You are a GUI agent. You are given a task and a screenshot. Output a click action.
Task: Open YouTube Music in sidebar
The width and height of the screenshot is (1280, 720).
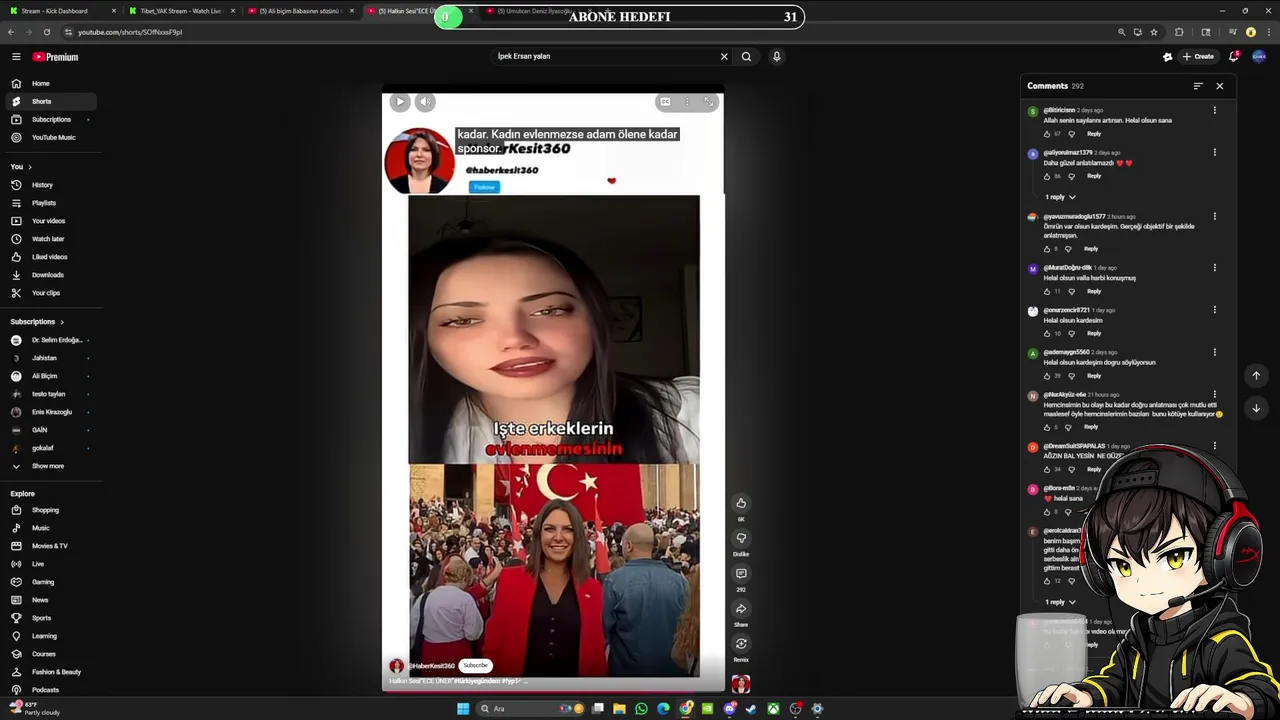pos(53,137)
